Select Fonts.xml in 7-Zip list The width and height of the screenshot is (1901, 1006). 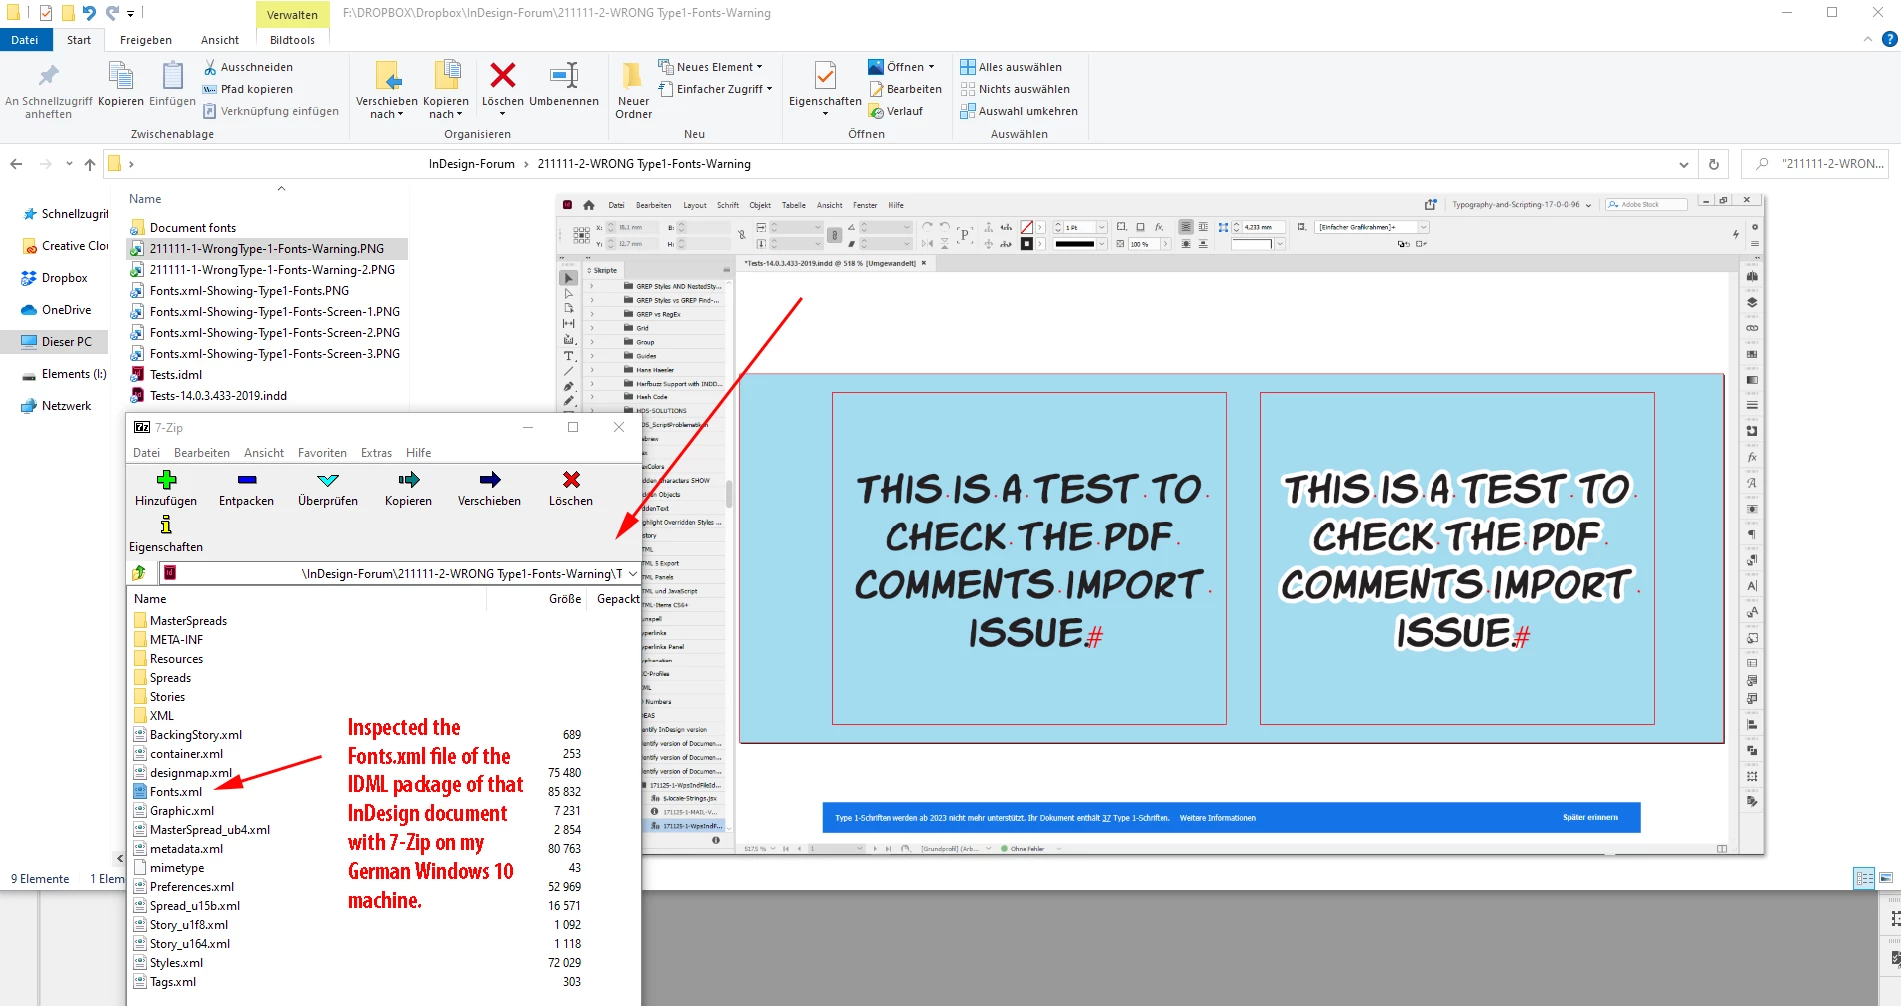pyautogui.click(x=176, y=792)
